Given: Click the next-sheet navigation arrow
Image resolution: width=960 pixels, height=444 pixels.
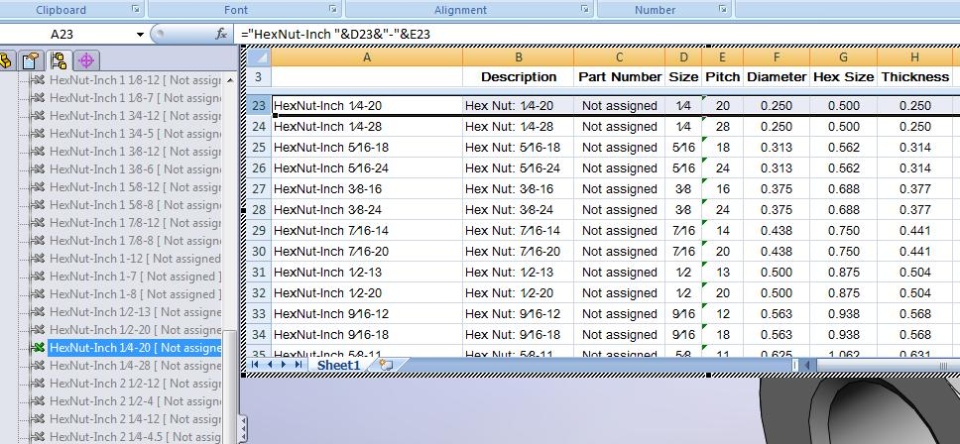Looking at the screenshot, I should (283, 364).
